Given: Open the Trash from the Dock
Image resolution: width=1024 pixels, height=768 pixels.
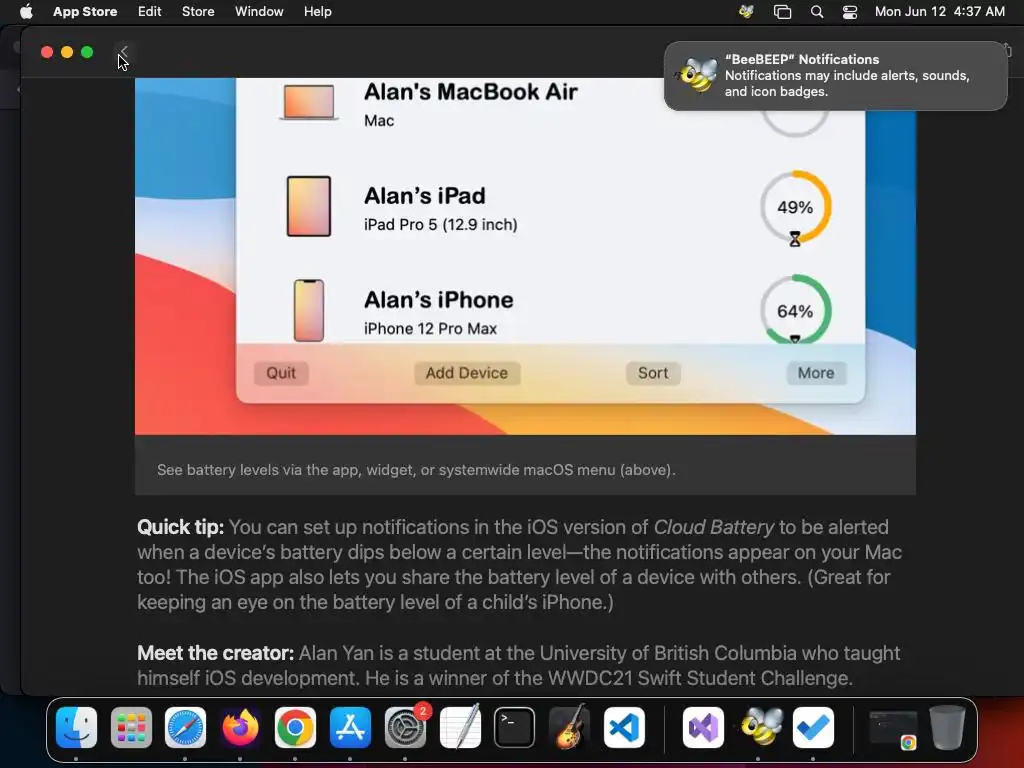Looking at the screenshot, I should [x=947, y=727].
